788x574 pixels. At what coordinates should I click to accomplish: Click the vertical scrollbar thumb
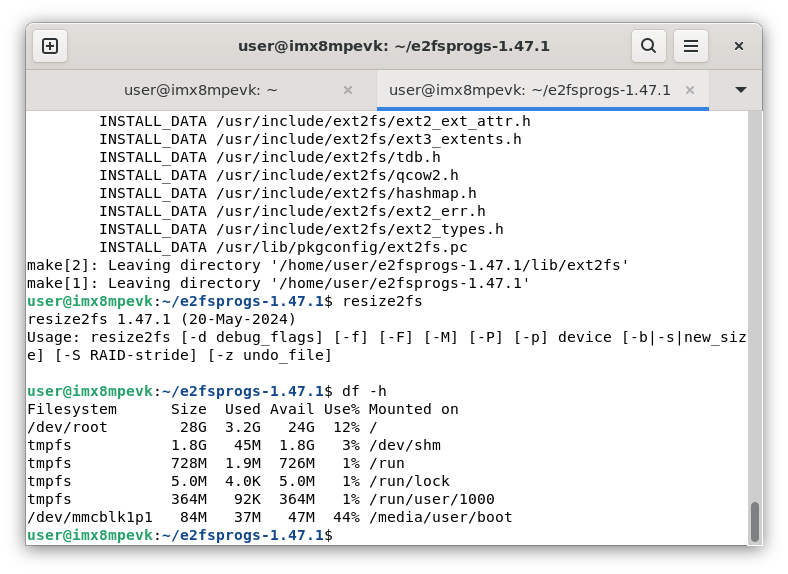click(755, 521)
